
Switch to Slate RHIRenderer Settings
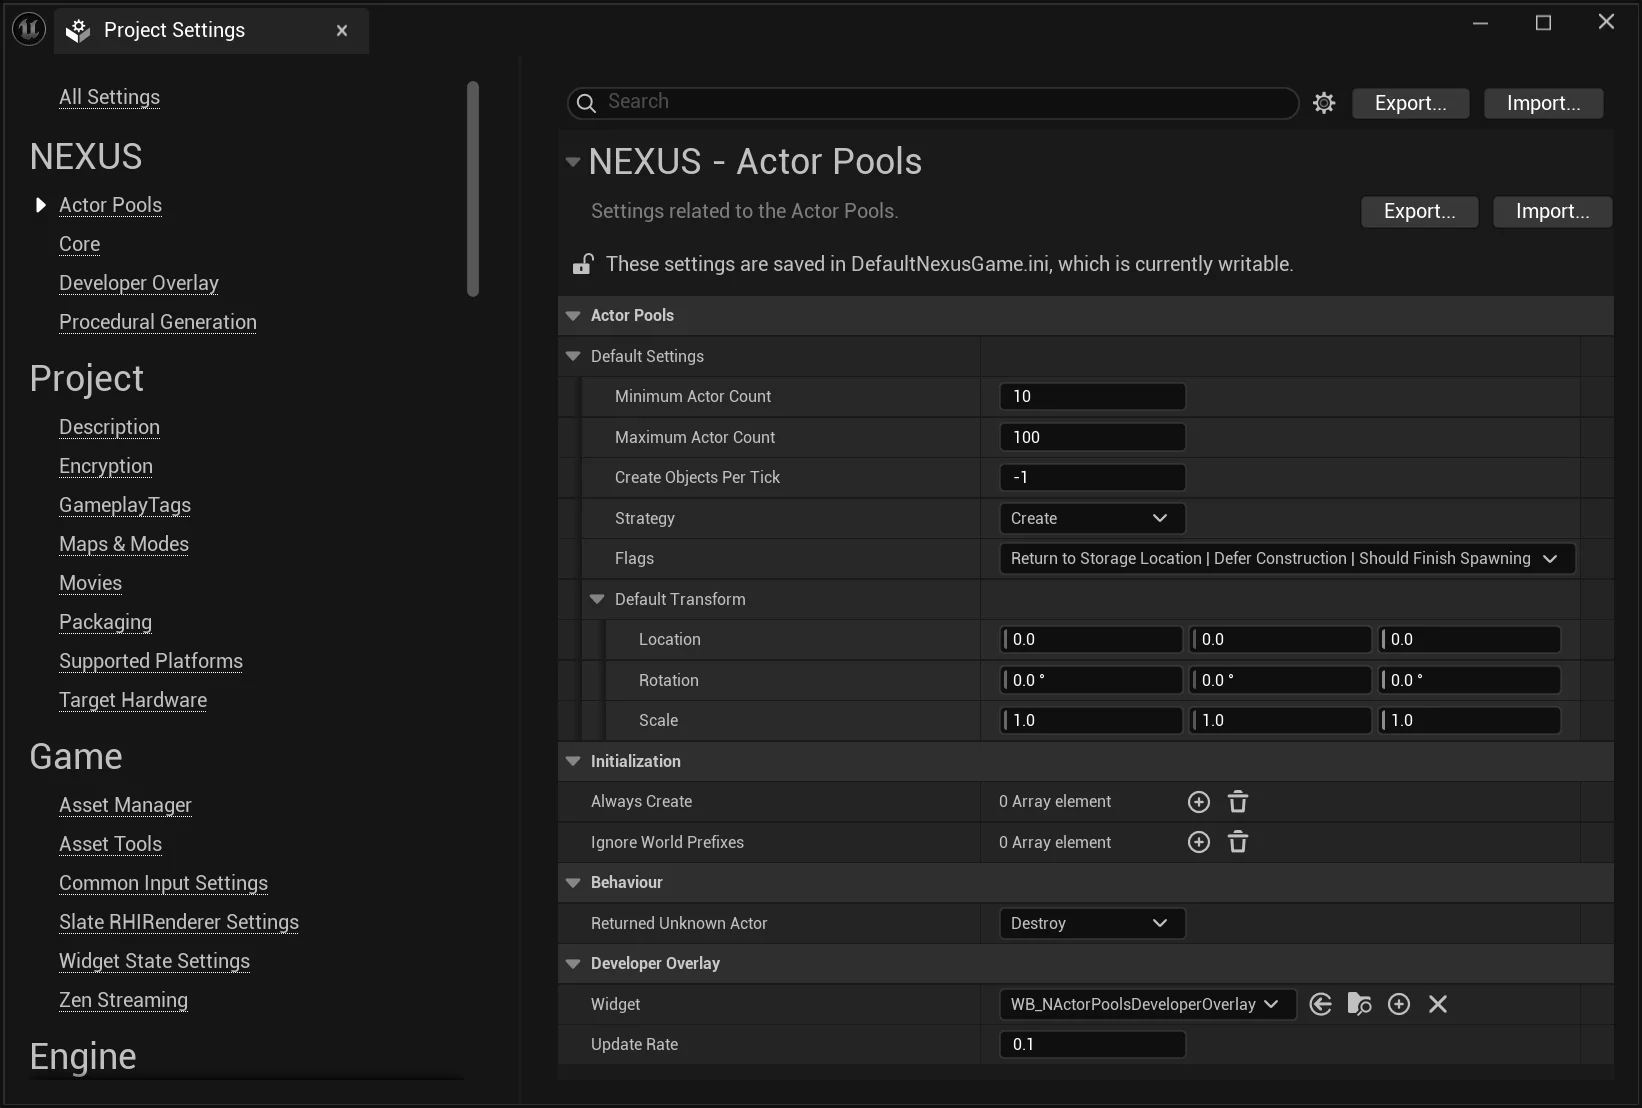pos(178,922)
